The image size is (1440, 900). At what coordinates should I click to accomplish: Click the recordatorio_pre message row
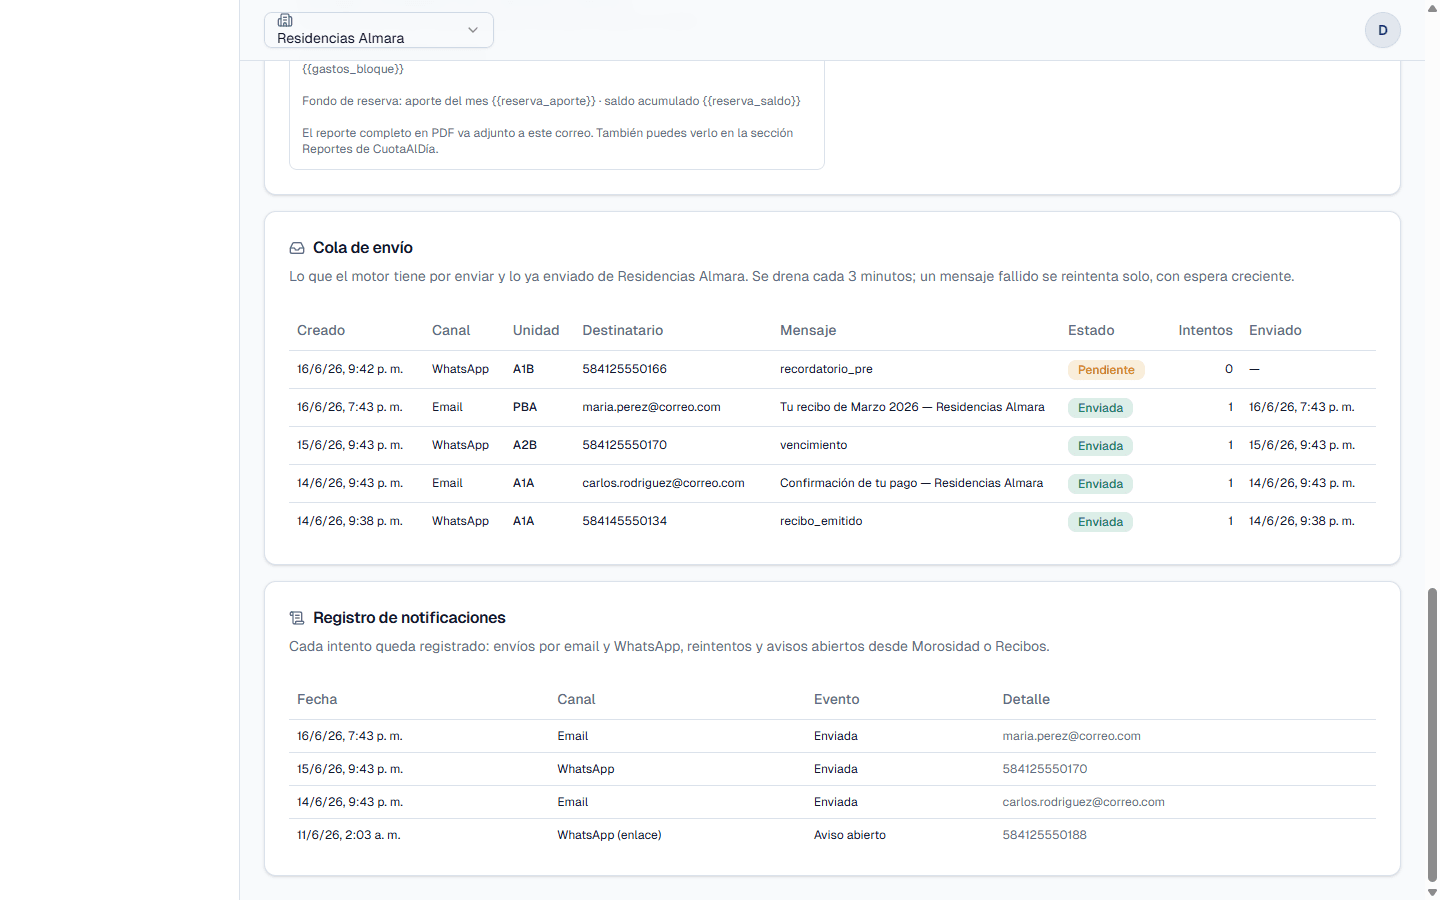[x=832, y=369]
